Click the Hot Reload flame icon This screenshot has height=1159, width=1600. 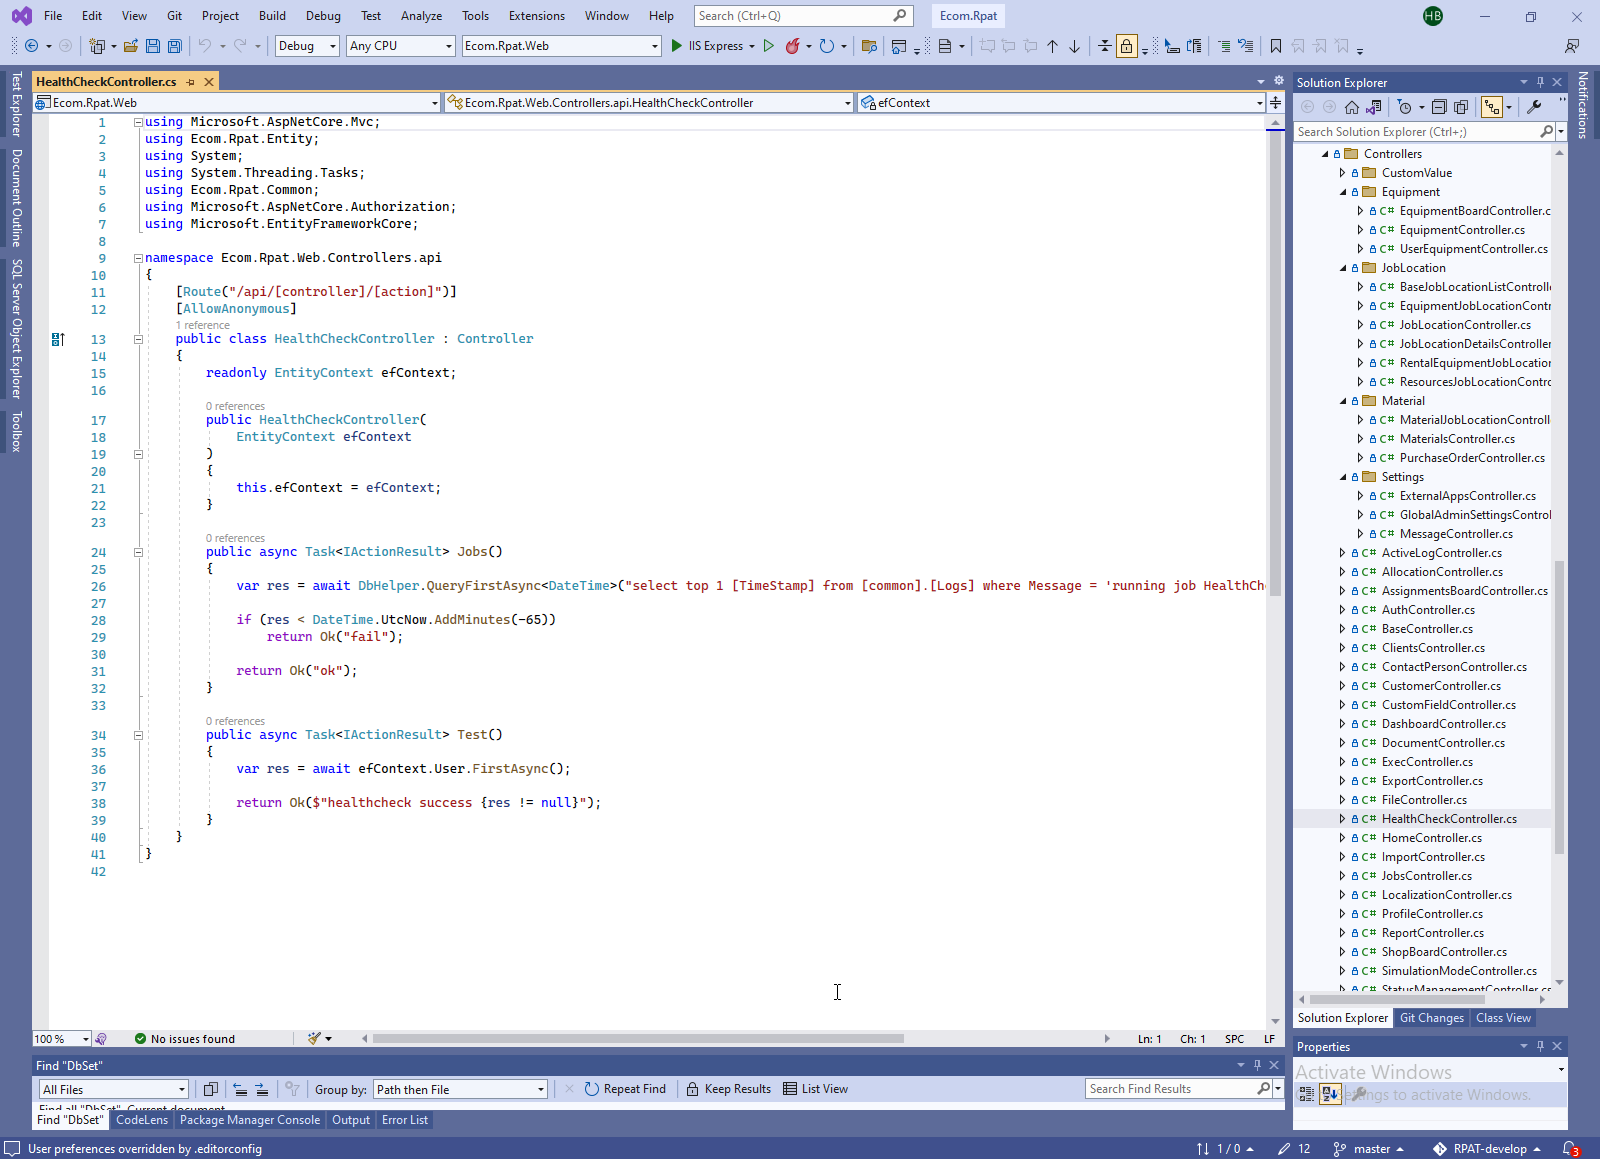tap(792, 46)
